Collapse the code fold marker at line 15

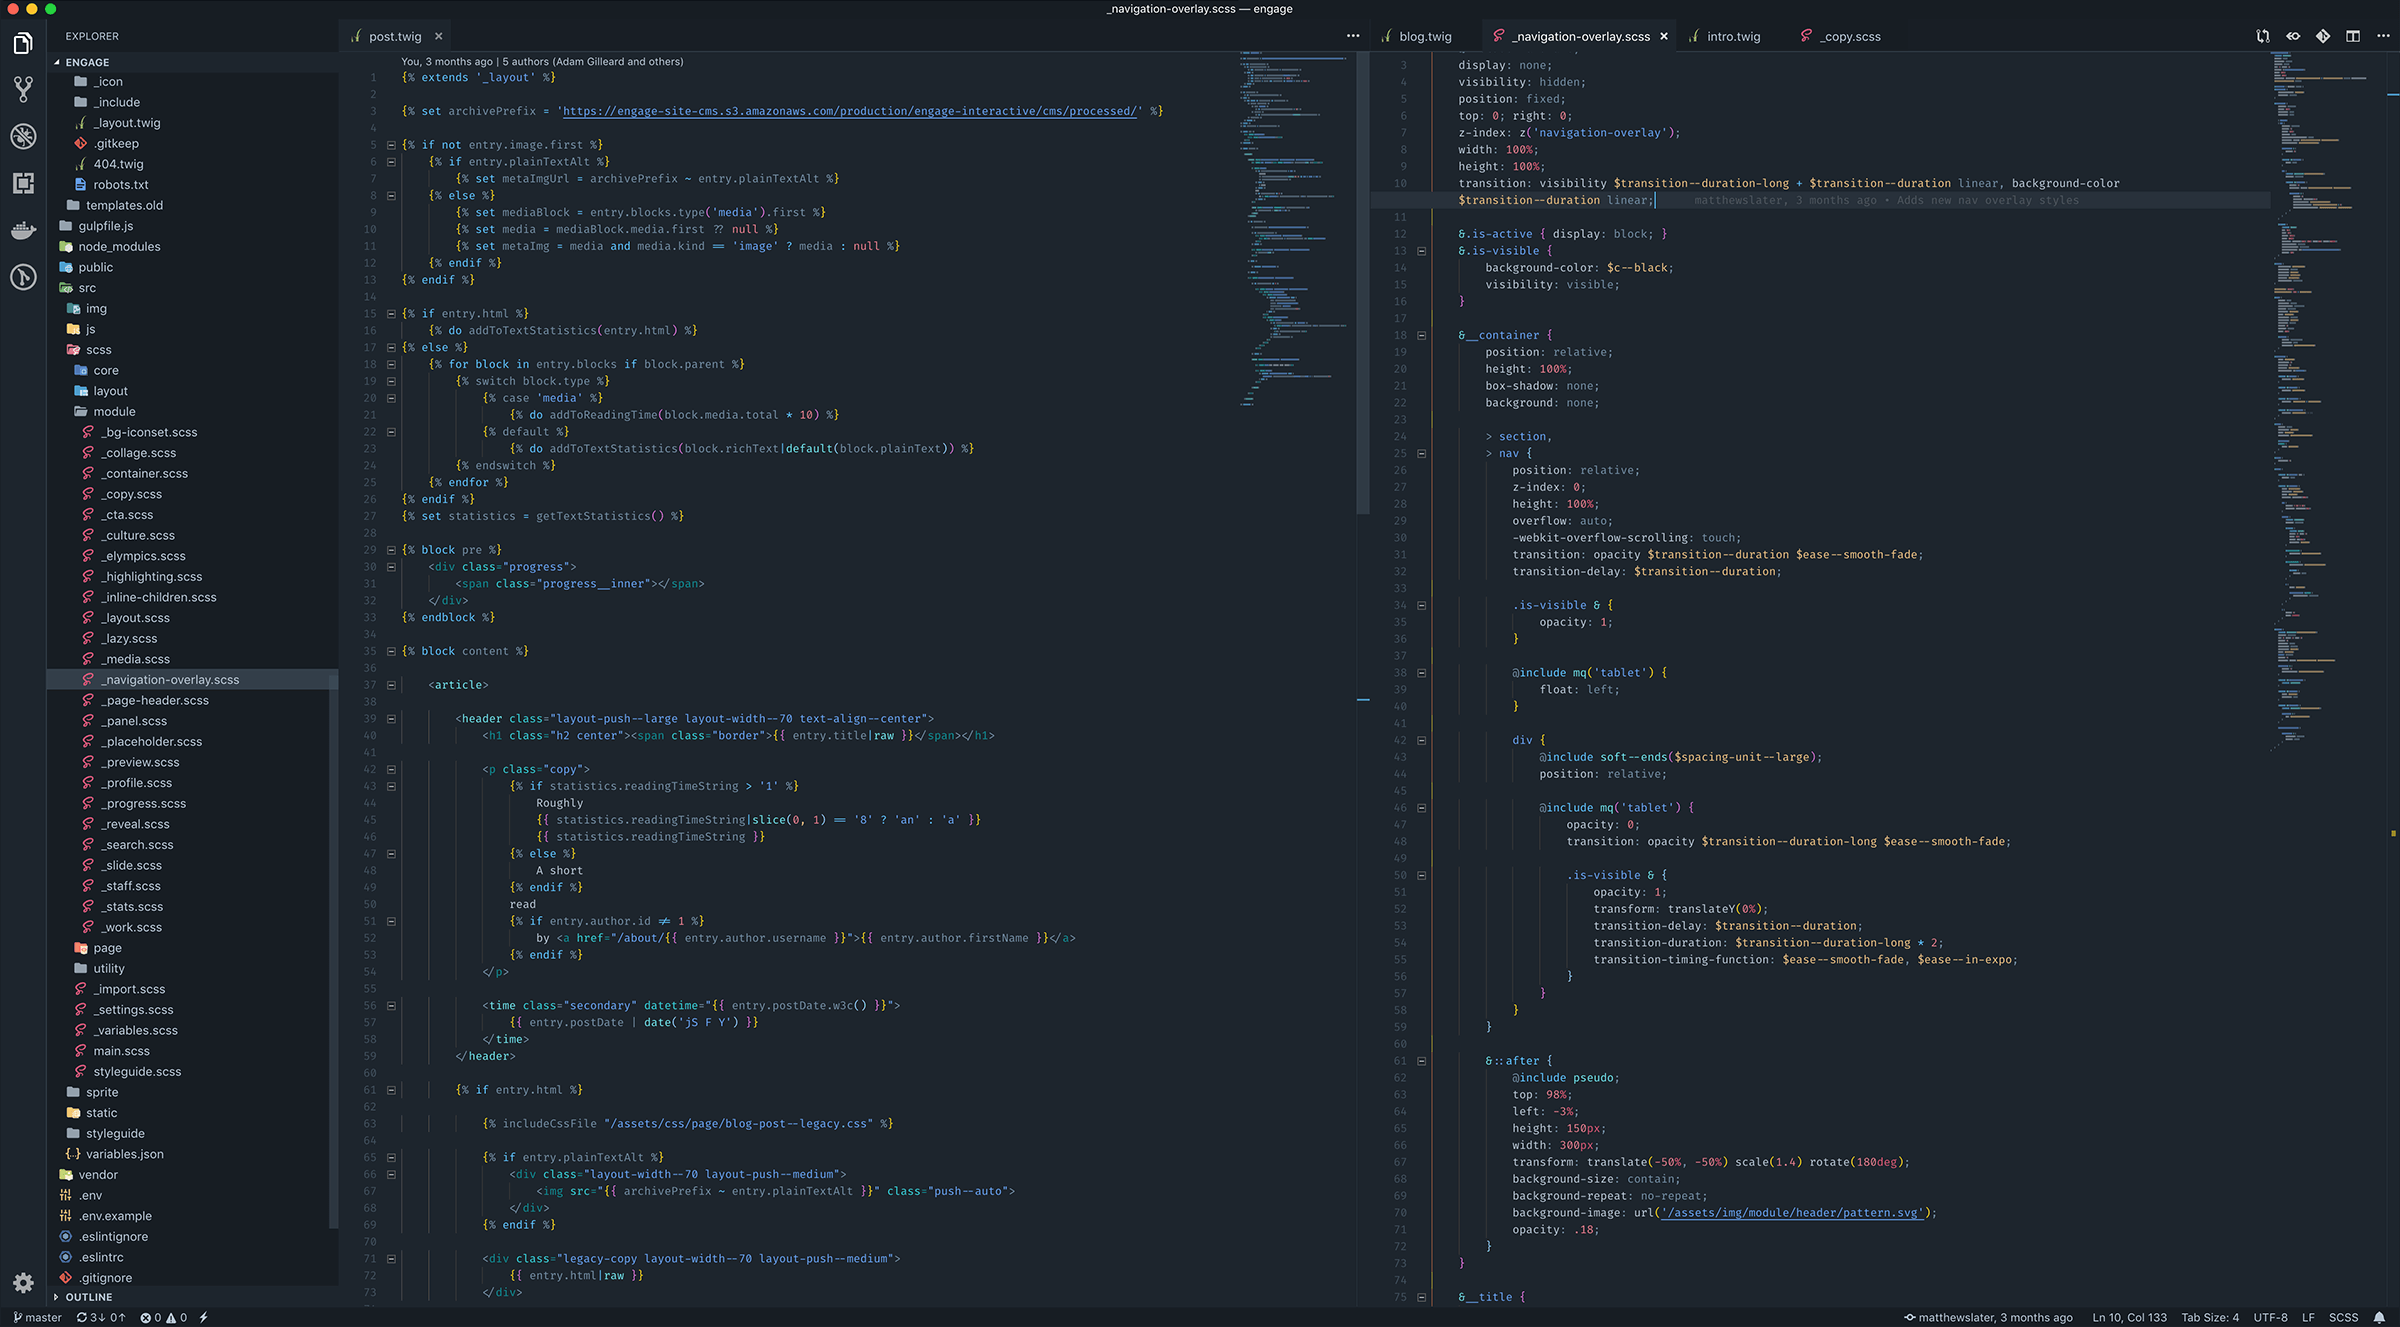(x=391, y=313)
